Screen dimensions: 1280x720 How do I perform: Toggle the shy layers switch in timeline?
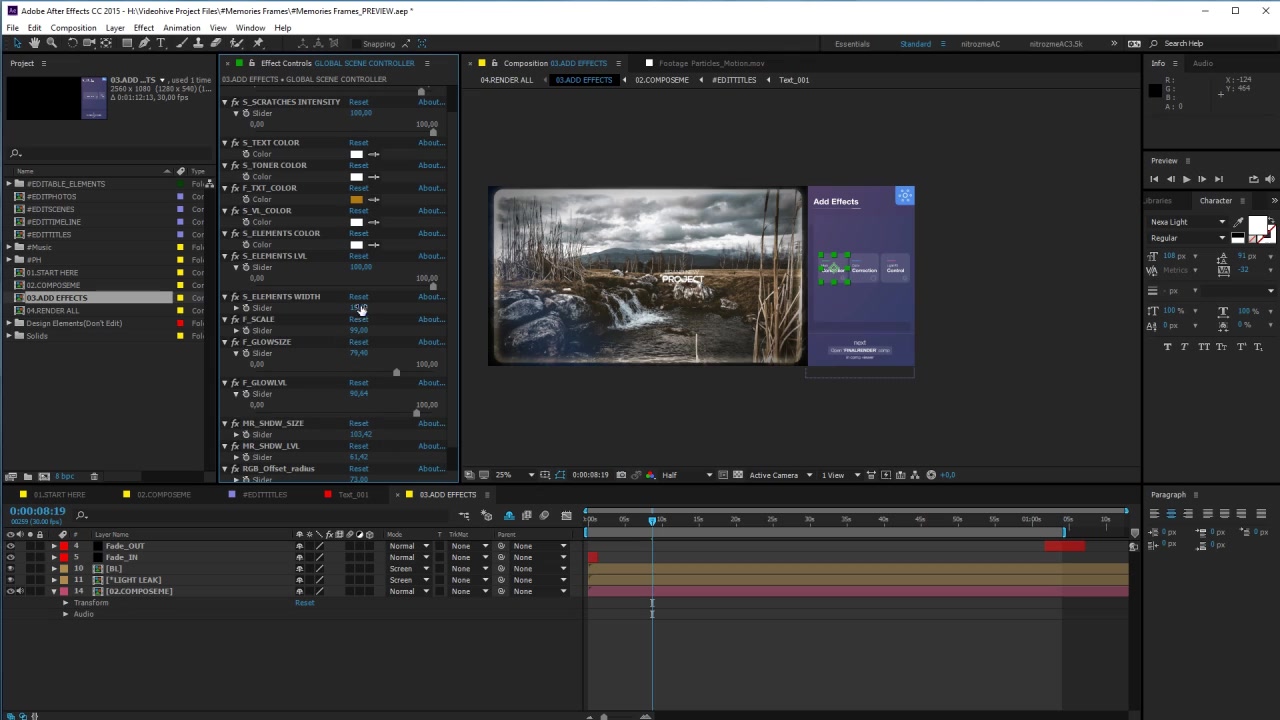pos(509,516)
